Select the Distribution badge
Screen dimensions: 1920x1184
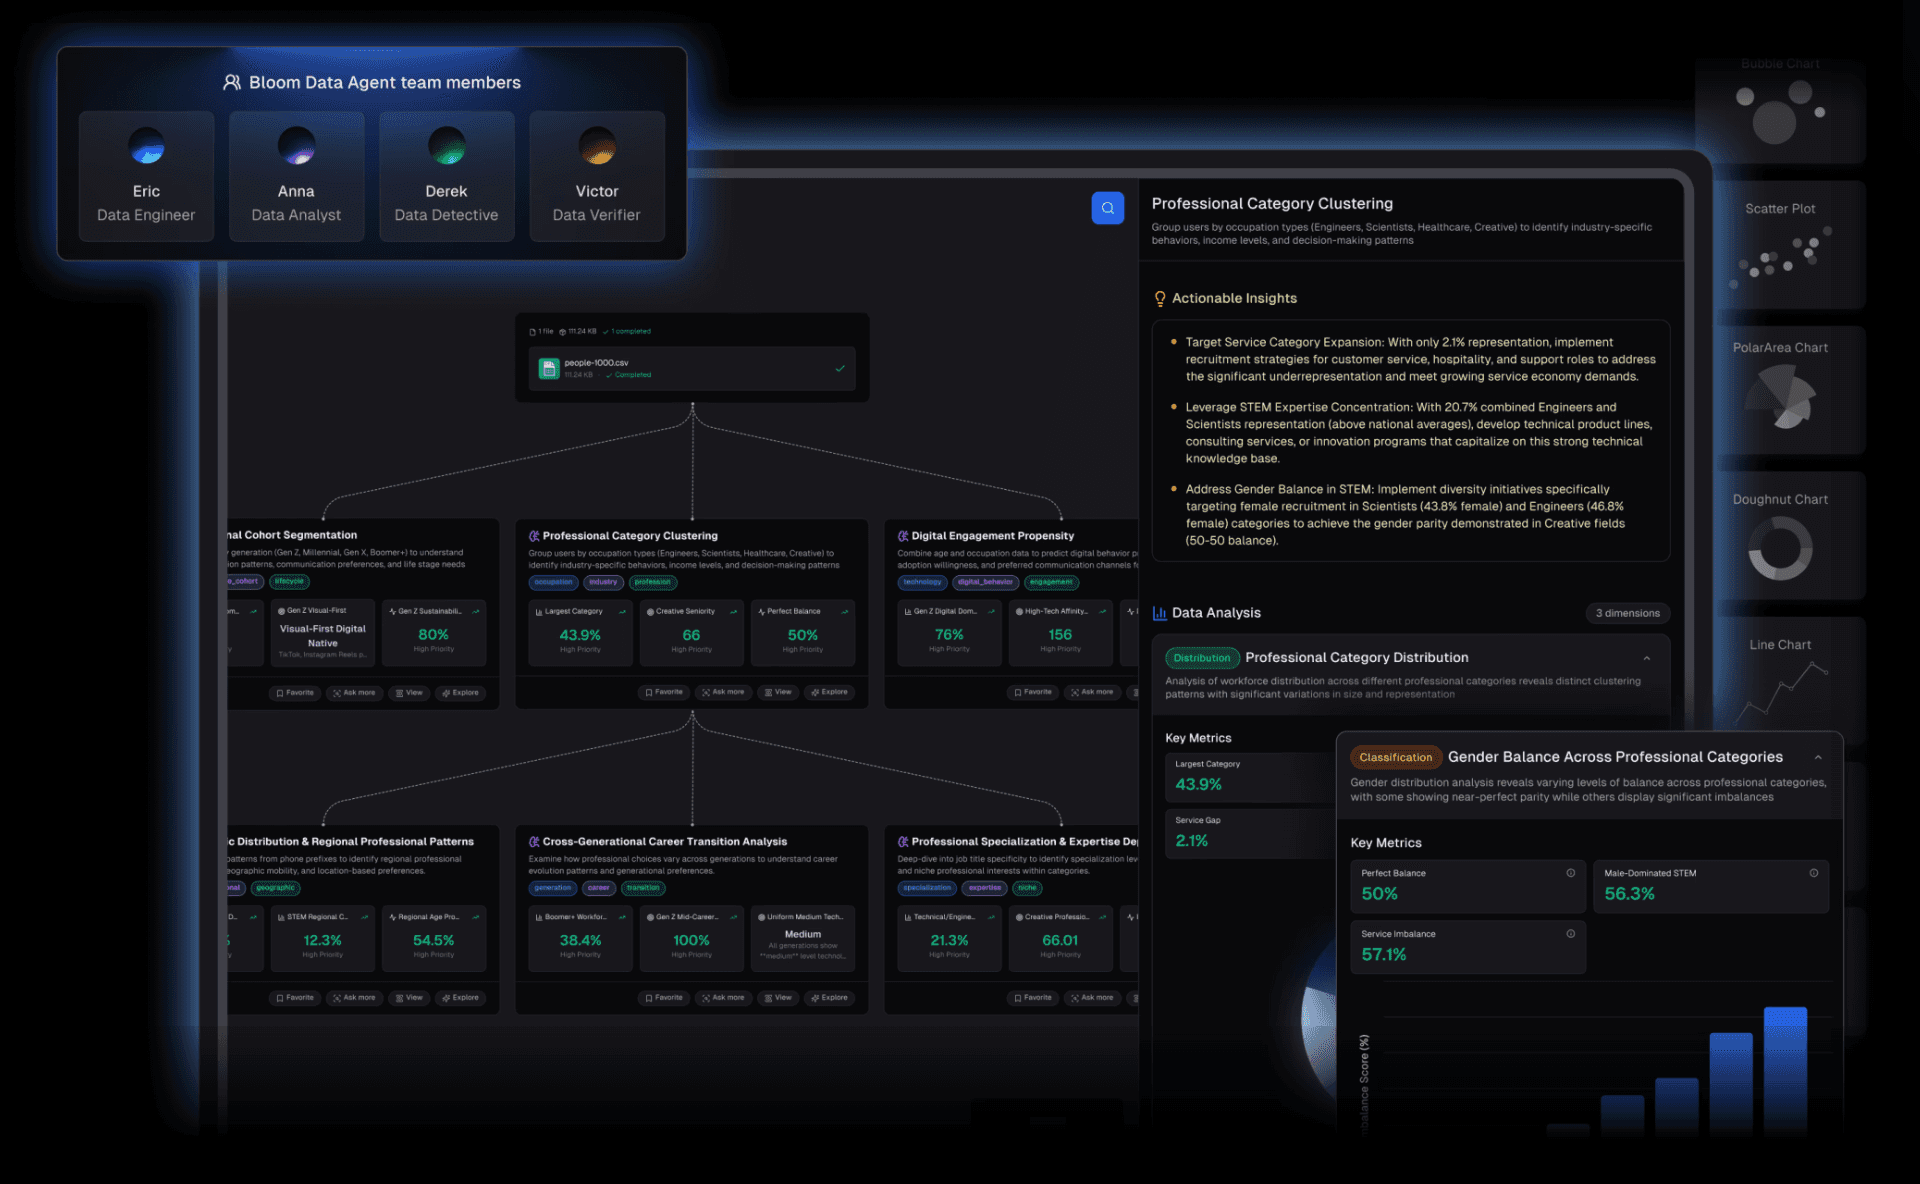[x=1201, y=658]
